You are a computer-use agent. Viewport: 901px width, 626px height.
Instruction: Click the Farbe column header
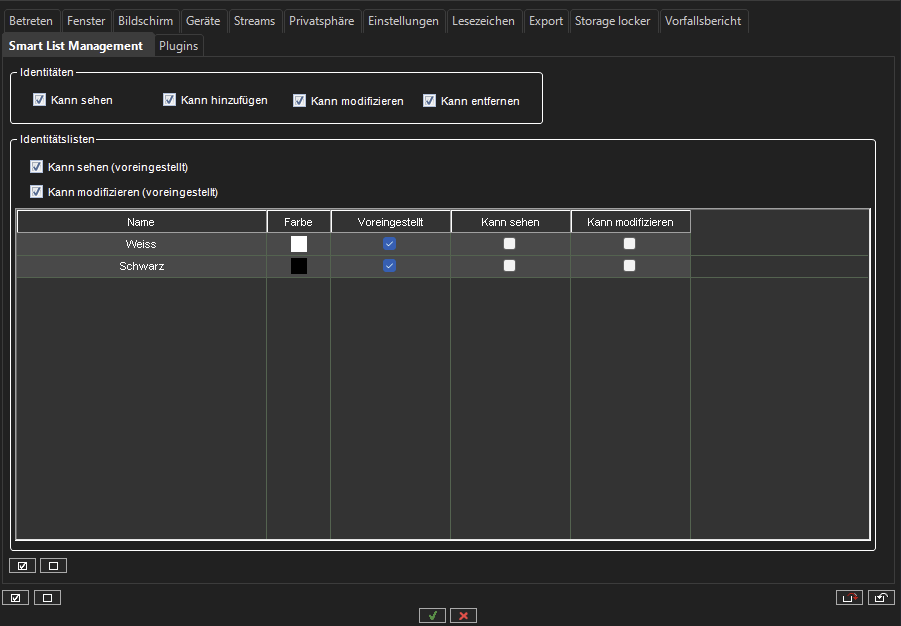(x=299, y=222)
